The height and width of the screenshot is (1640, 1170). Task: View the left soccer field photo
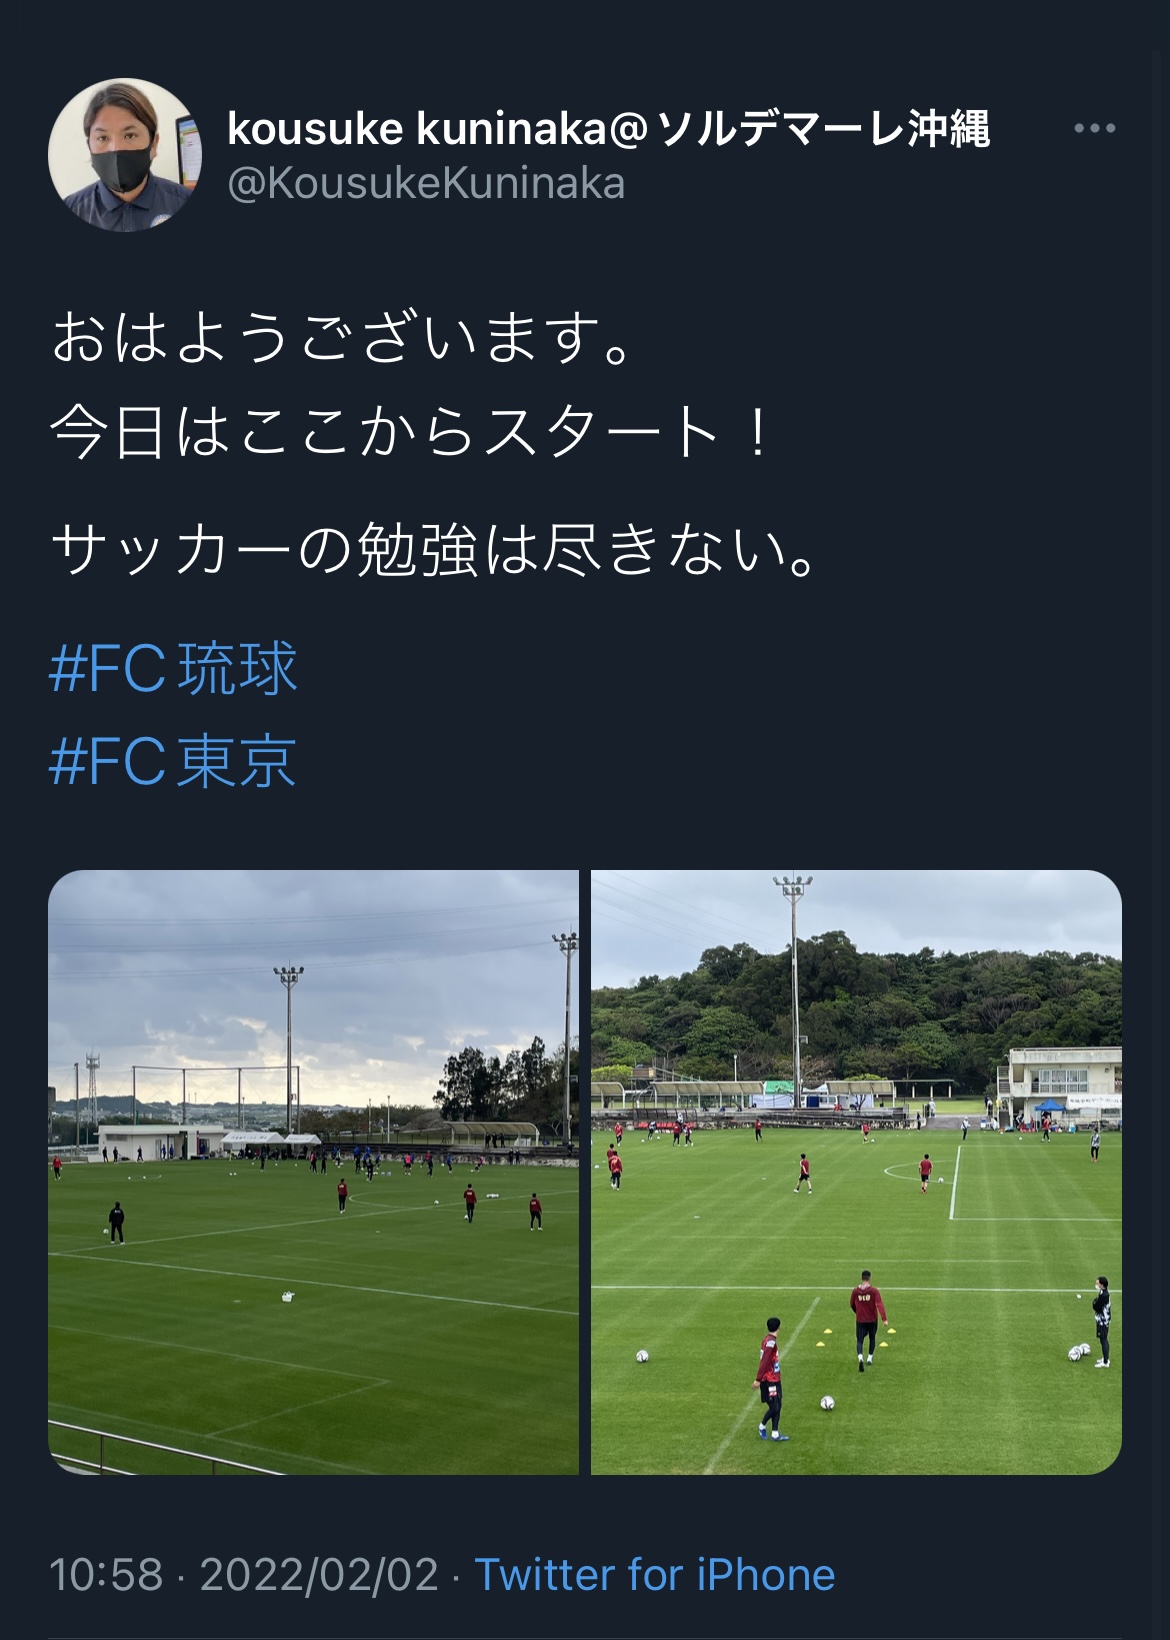[313, 1172]
